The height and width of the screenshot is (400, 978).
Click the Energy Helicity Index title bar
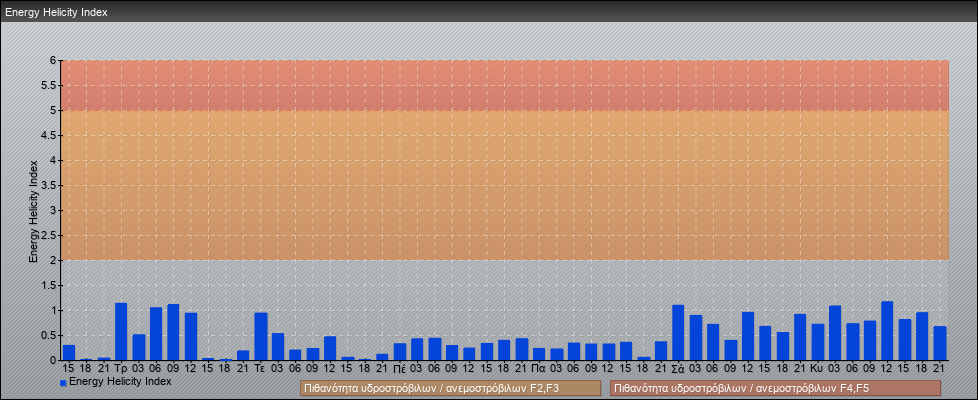[x=489, y=12]
